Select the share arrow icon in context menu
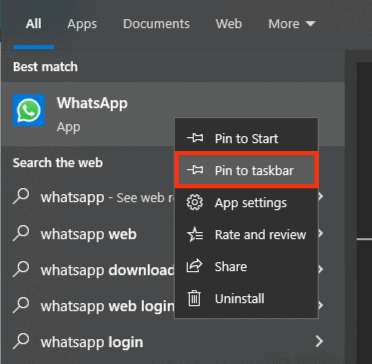The image size is (372, 364). point(195,266)
